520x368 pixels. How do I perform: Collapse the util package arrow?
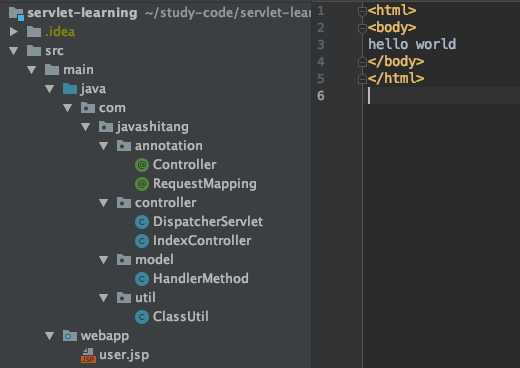[104, 298]
